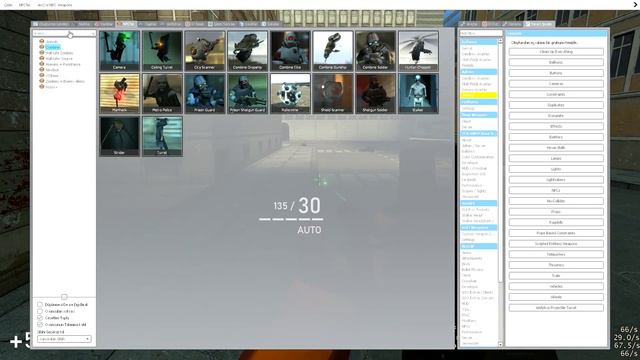Click the tool list scrollbar up arrow
Screen dimensions: 640x360
click(x=500, y=41)
